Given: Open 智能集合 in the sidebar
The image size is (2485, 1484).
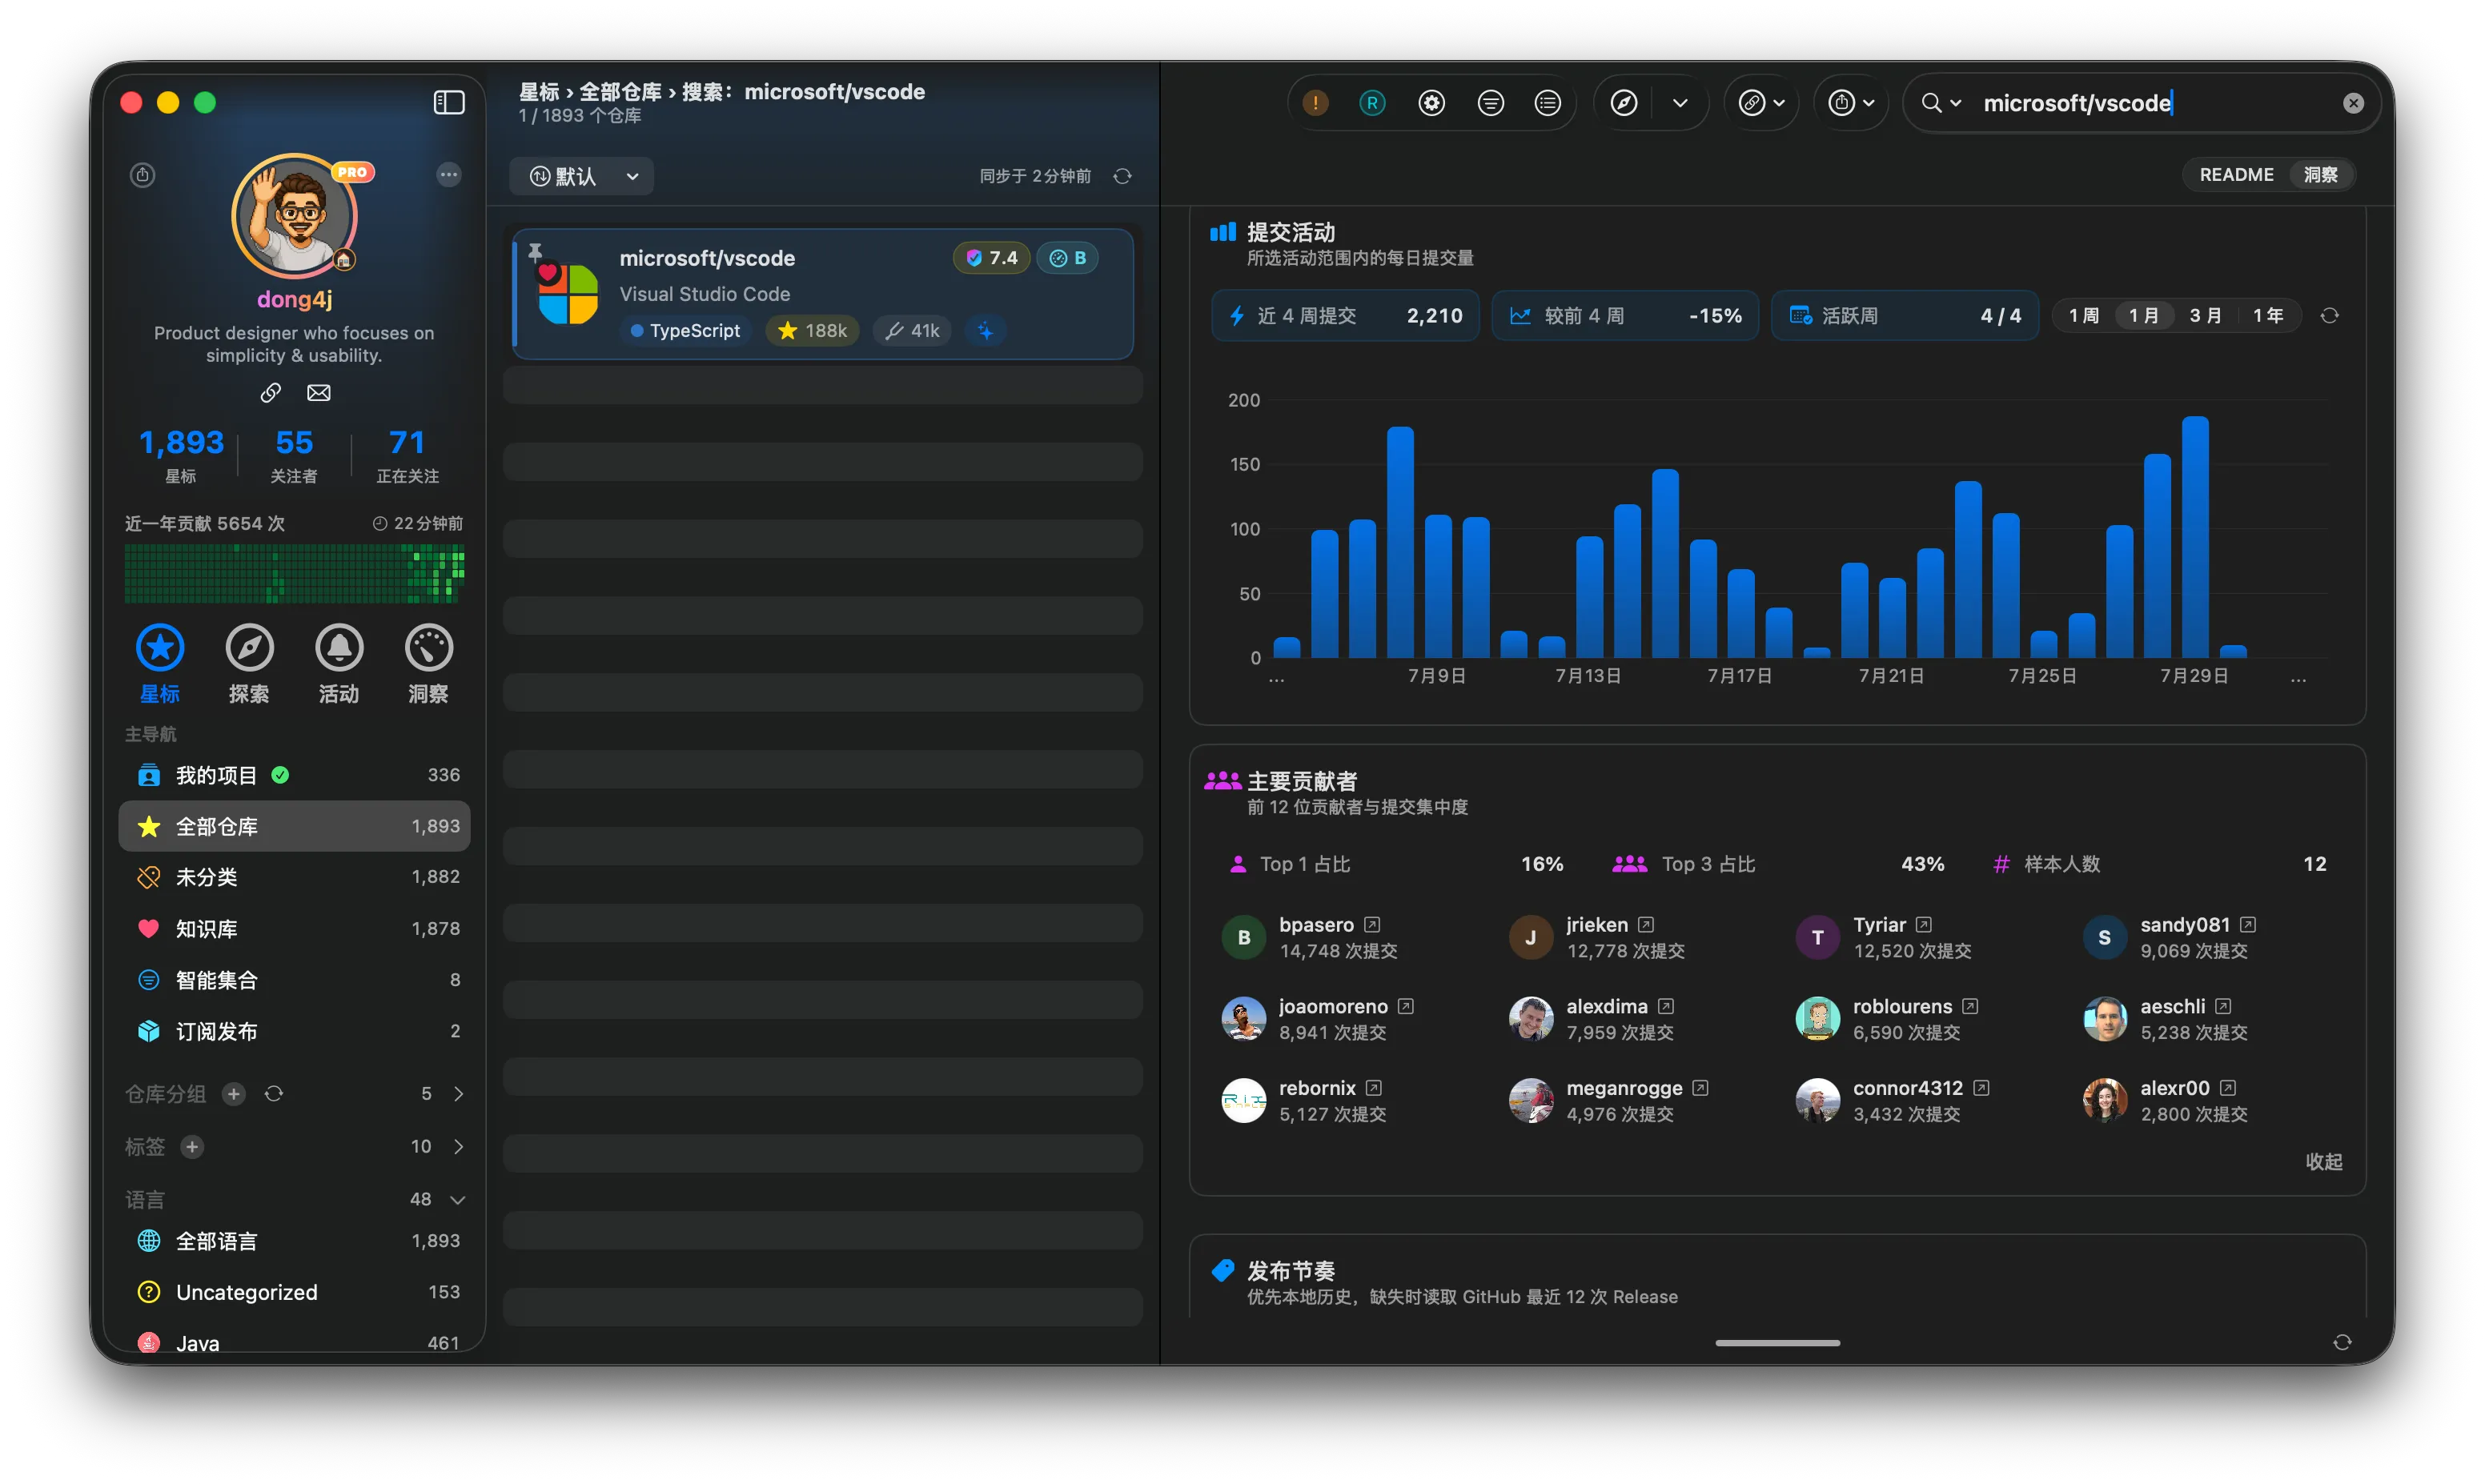Looking at the screenshot, I should 294,980.
